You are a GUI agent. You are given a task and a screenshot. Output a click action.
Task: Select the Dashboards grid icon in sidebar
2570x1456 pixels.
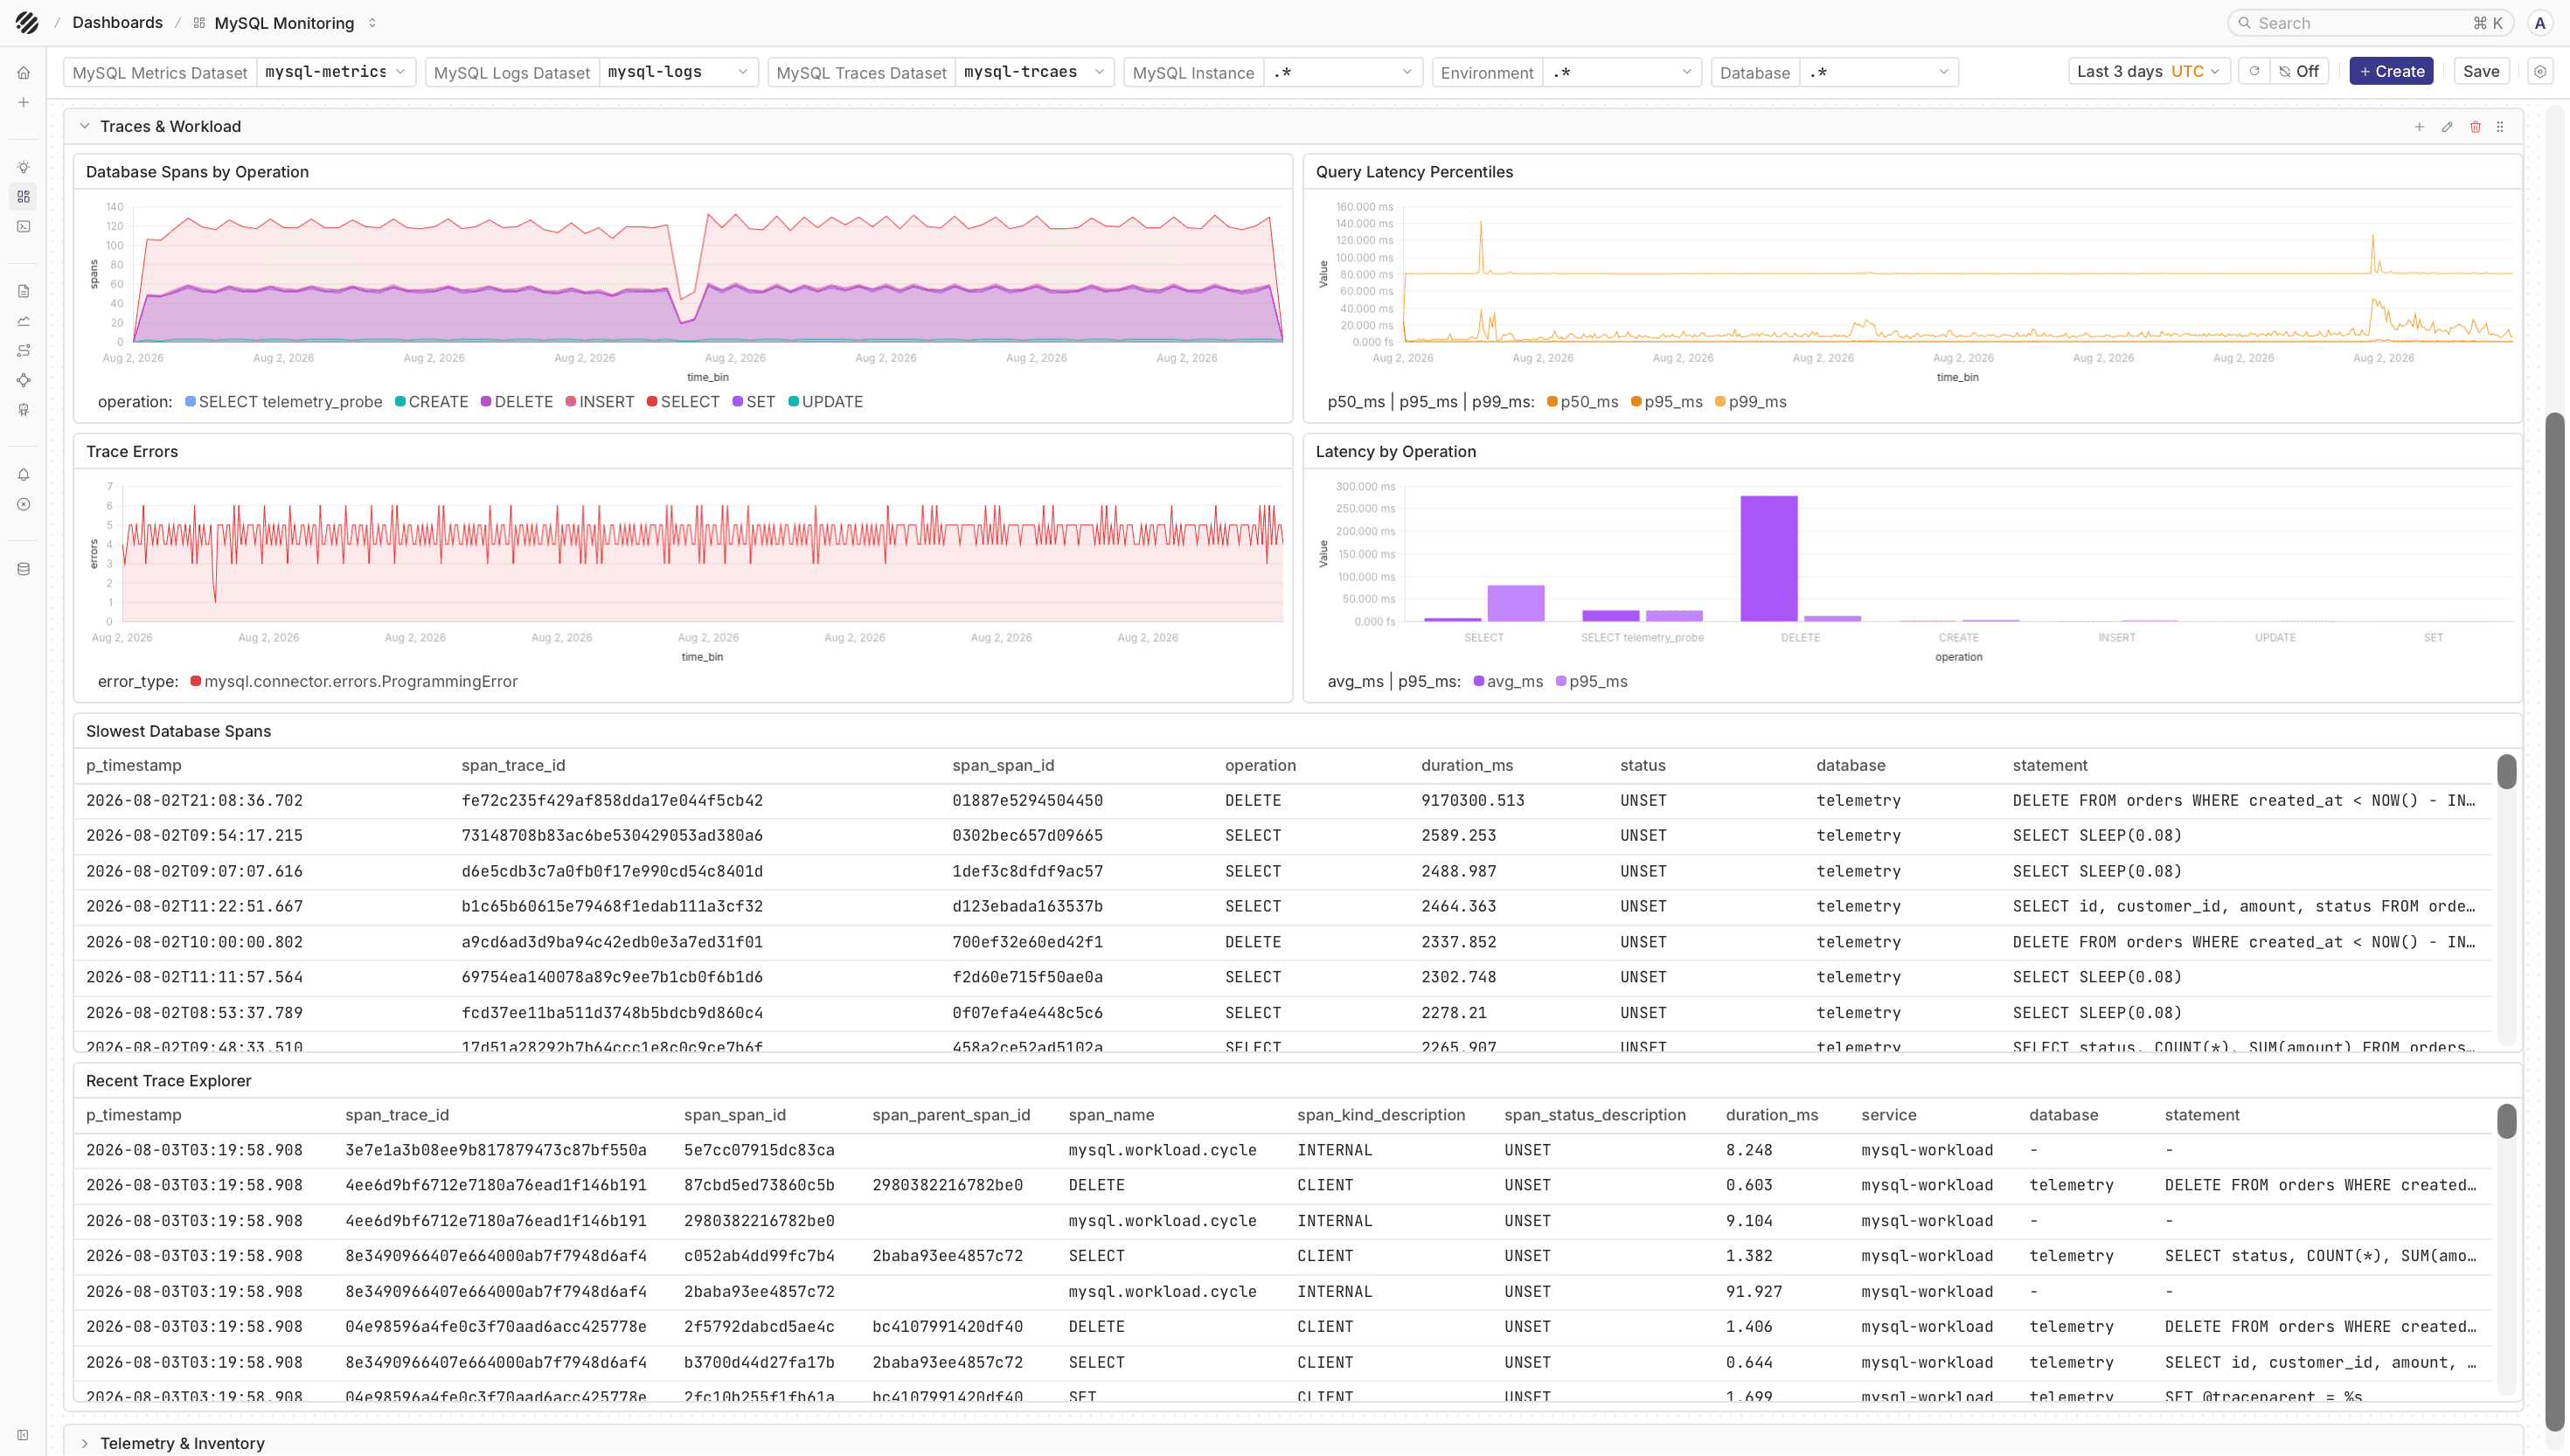23,197
